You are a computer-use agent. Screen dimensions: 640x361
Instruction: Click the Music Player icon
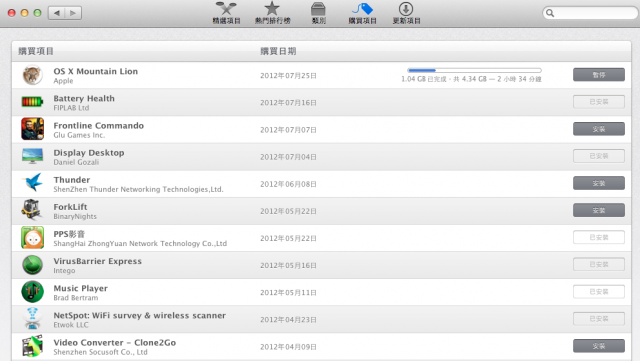[32, 292]
